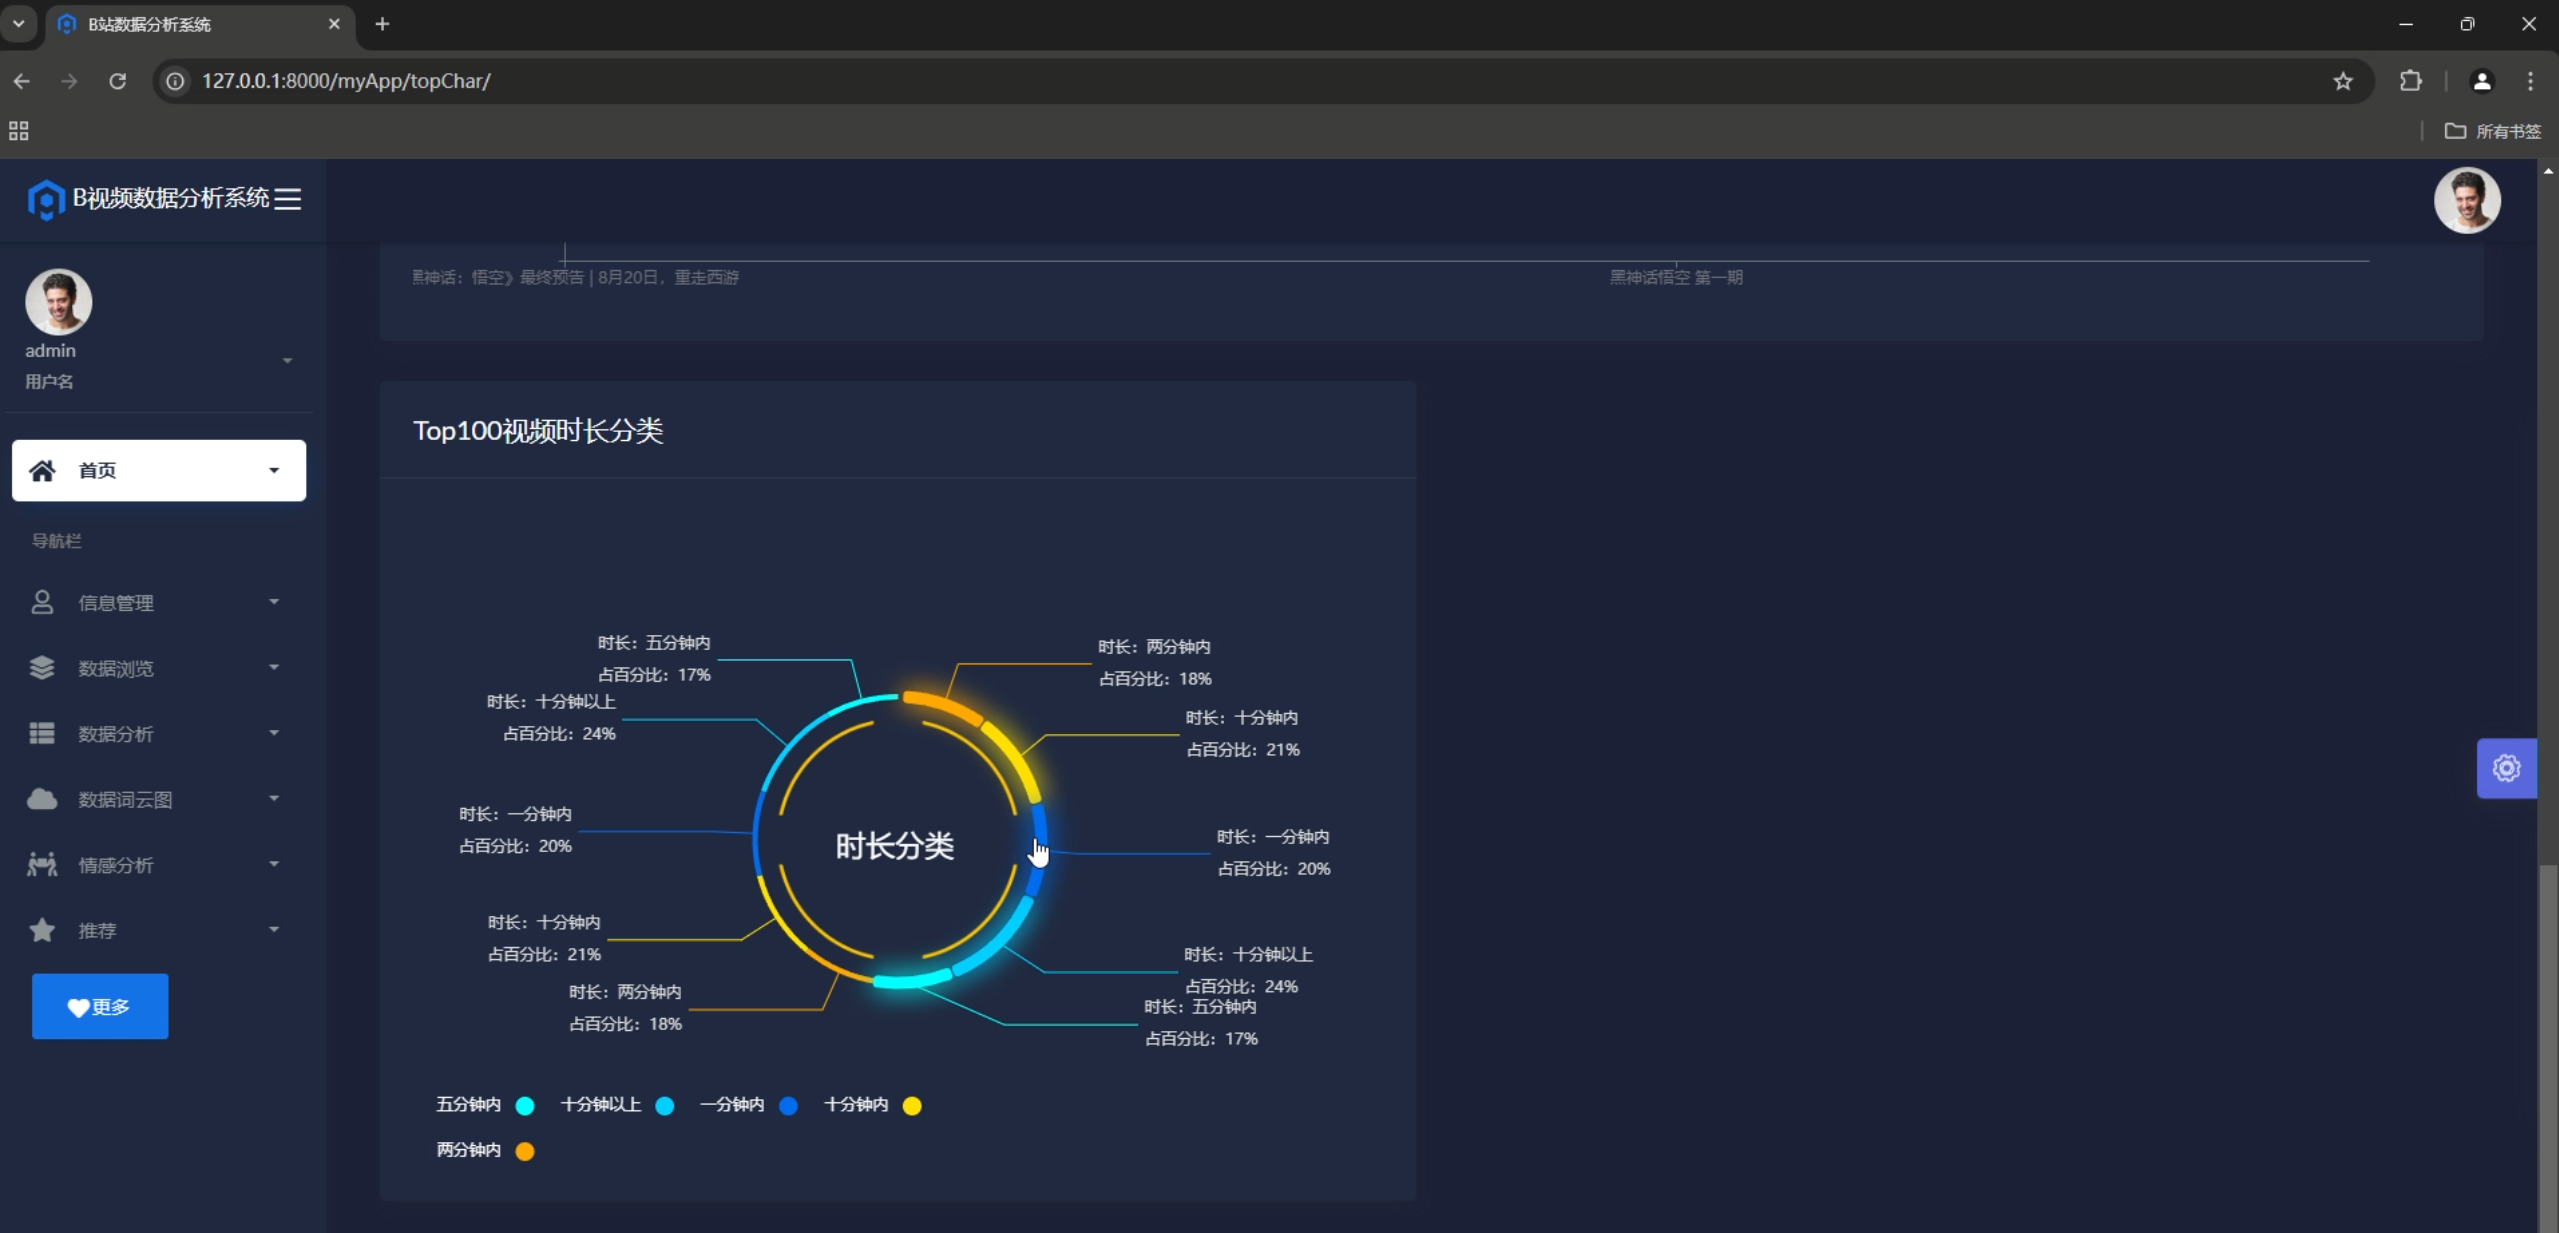Viewport: 2559px width, 1233px height.
Task: Click the 数据浏览 layers icon
Action: coord(42,668)
